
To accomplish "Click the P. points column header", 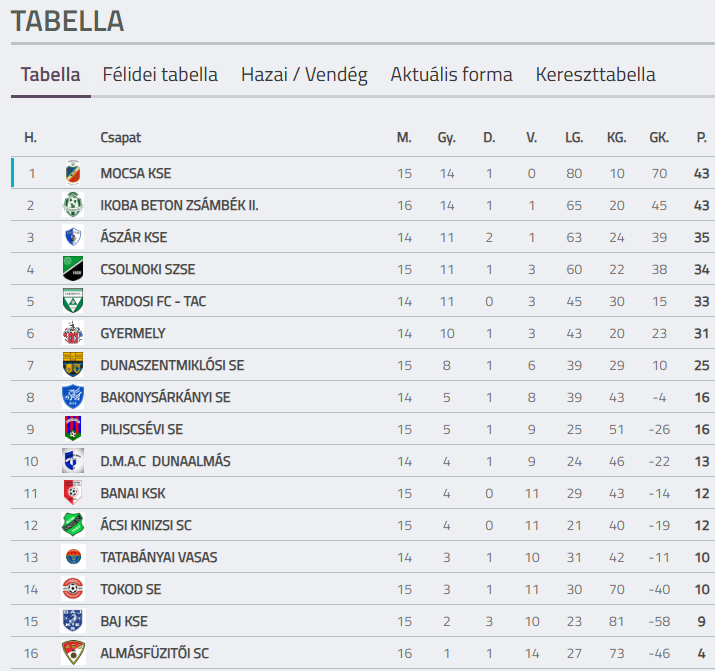I will pyautogui.click(x=701, y=137).
